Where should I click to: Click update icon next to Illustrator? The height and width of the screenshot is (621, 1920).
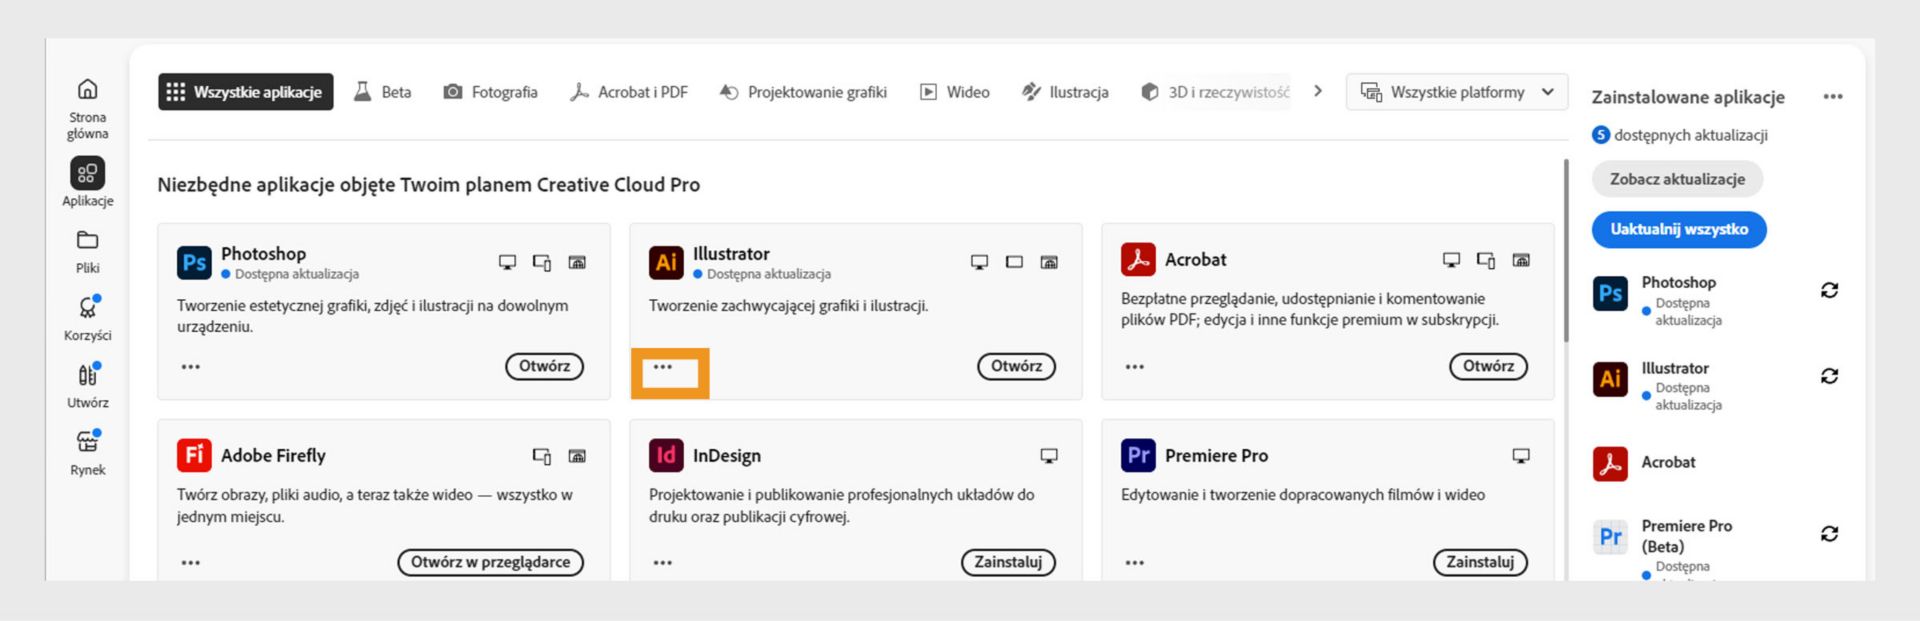pos(1829,376)
